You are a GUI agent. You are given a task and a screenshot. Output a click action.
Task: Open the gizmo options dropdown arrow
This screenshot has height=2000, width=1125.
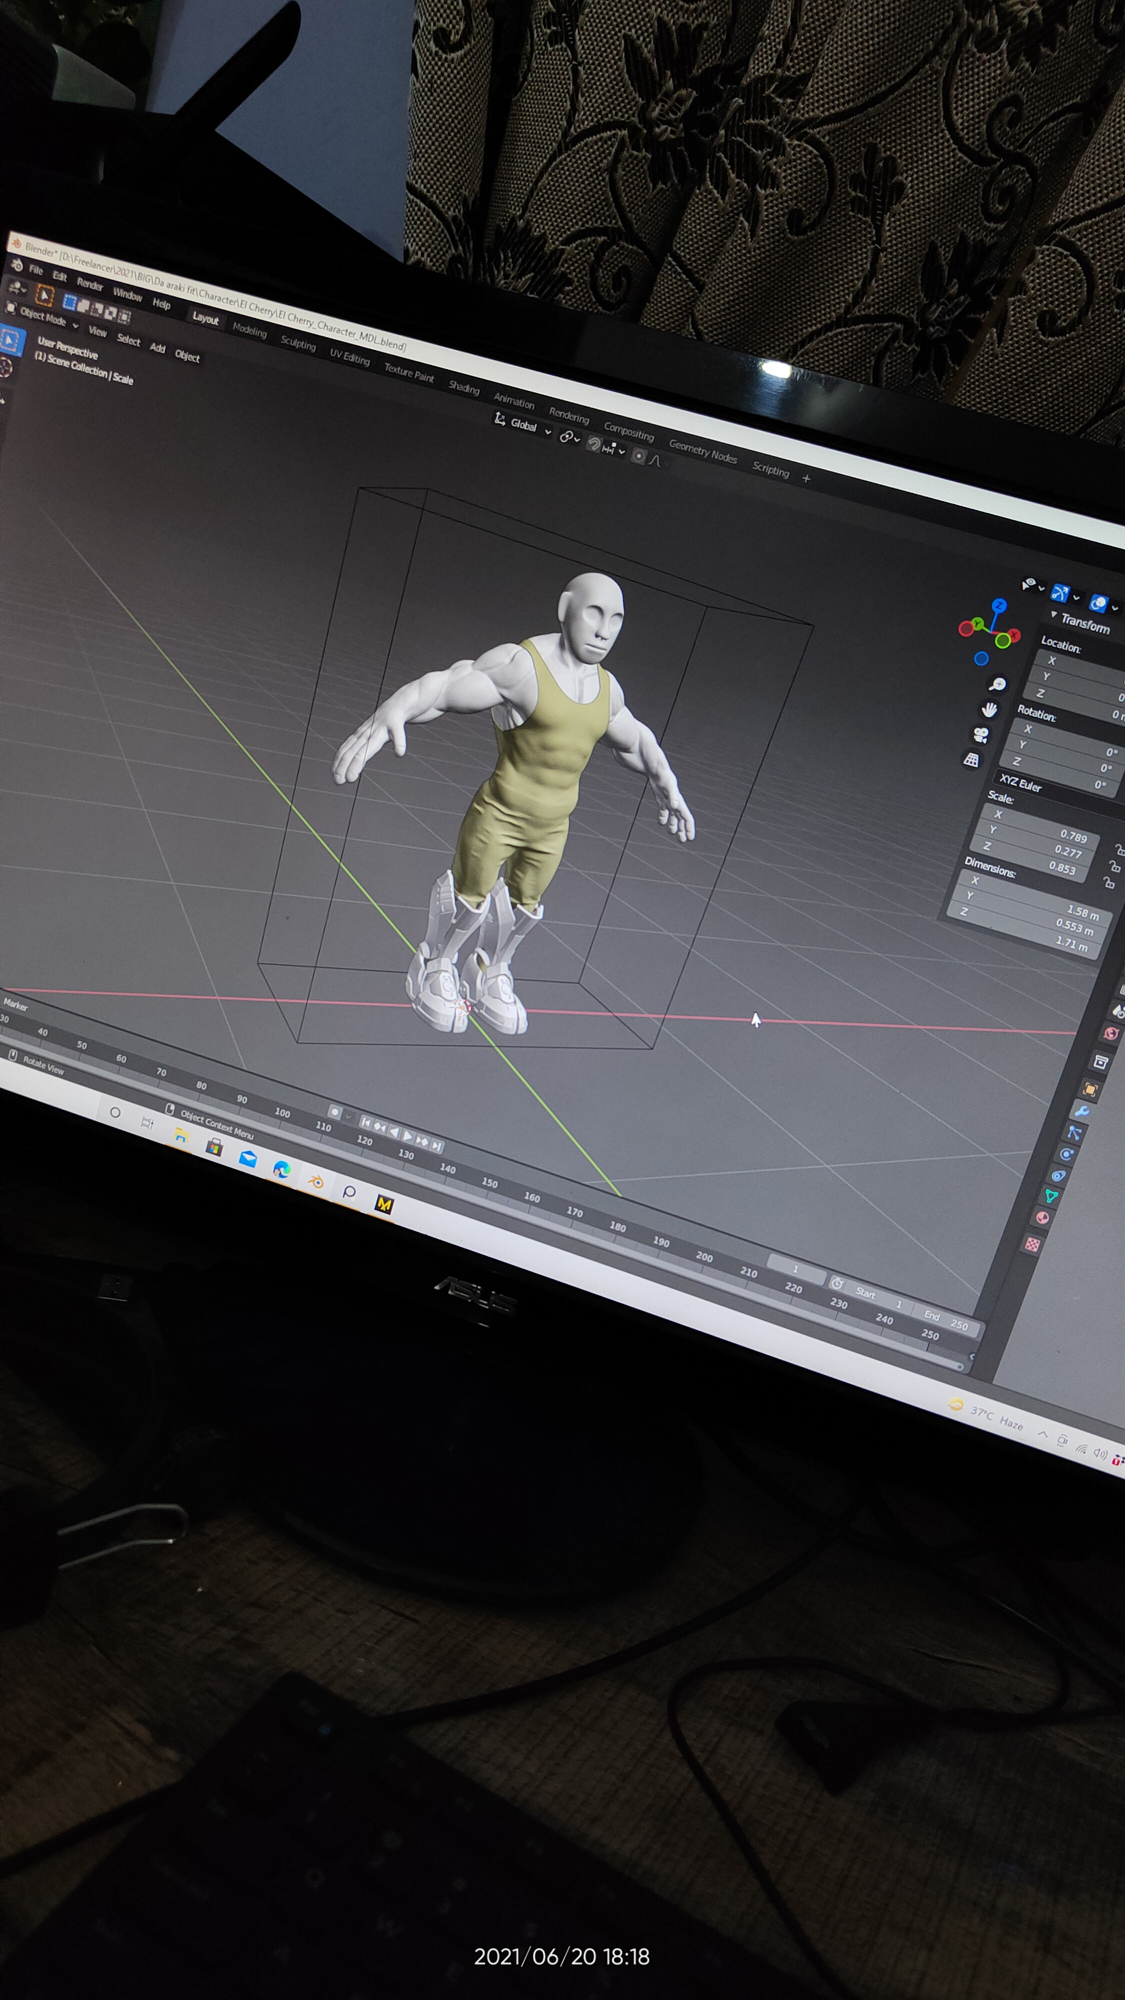[1076, 598]
